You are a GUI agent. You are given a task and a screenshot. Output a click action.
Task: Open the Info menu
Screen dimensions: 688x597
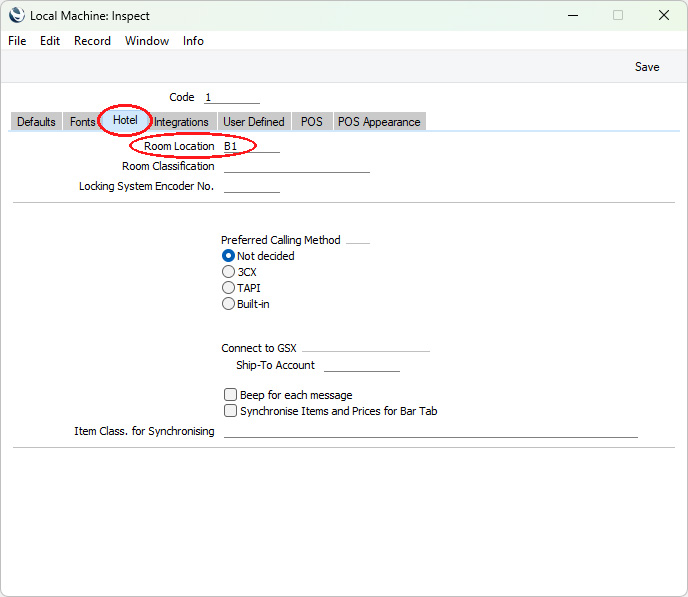click(193, 41)
